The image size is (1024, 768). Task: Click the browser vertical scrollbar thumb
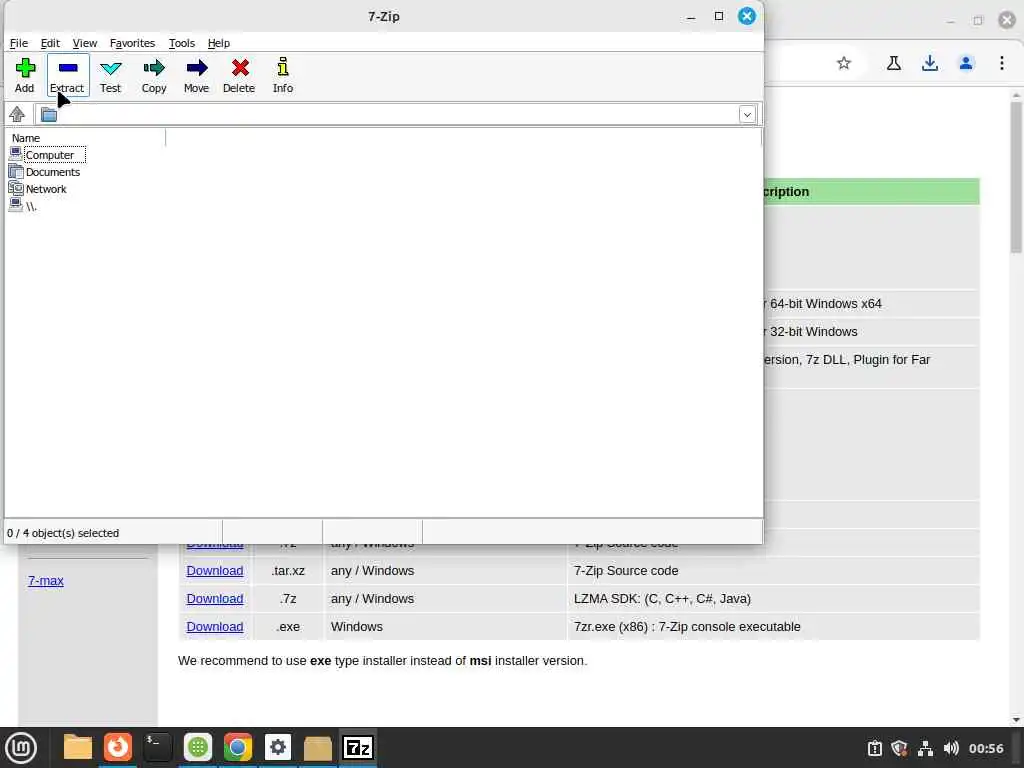[x=1016, y=176]
